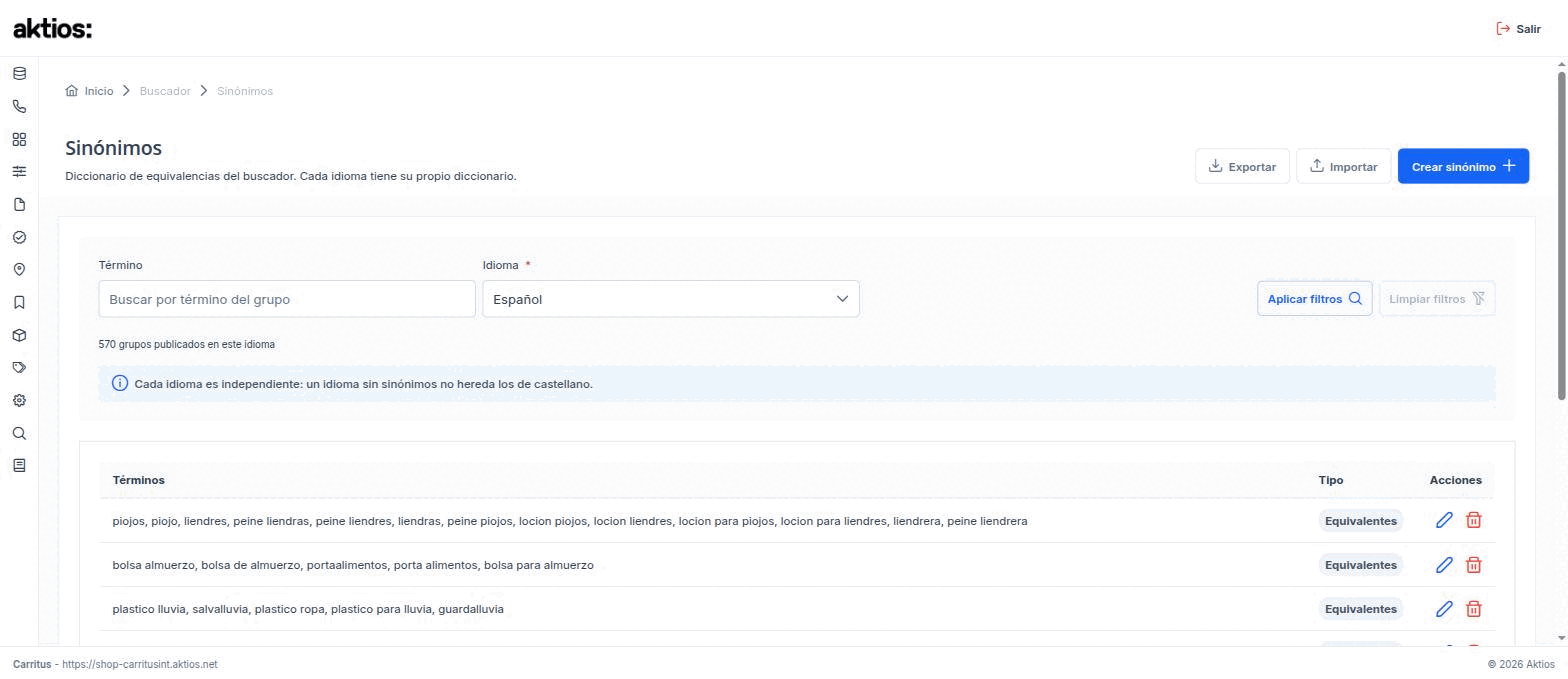Edit the 'piojos, piojo, liendres' synonym group
1568x679 pixels.
tap(1444, 520)
